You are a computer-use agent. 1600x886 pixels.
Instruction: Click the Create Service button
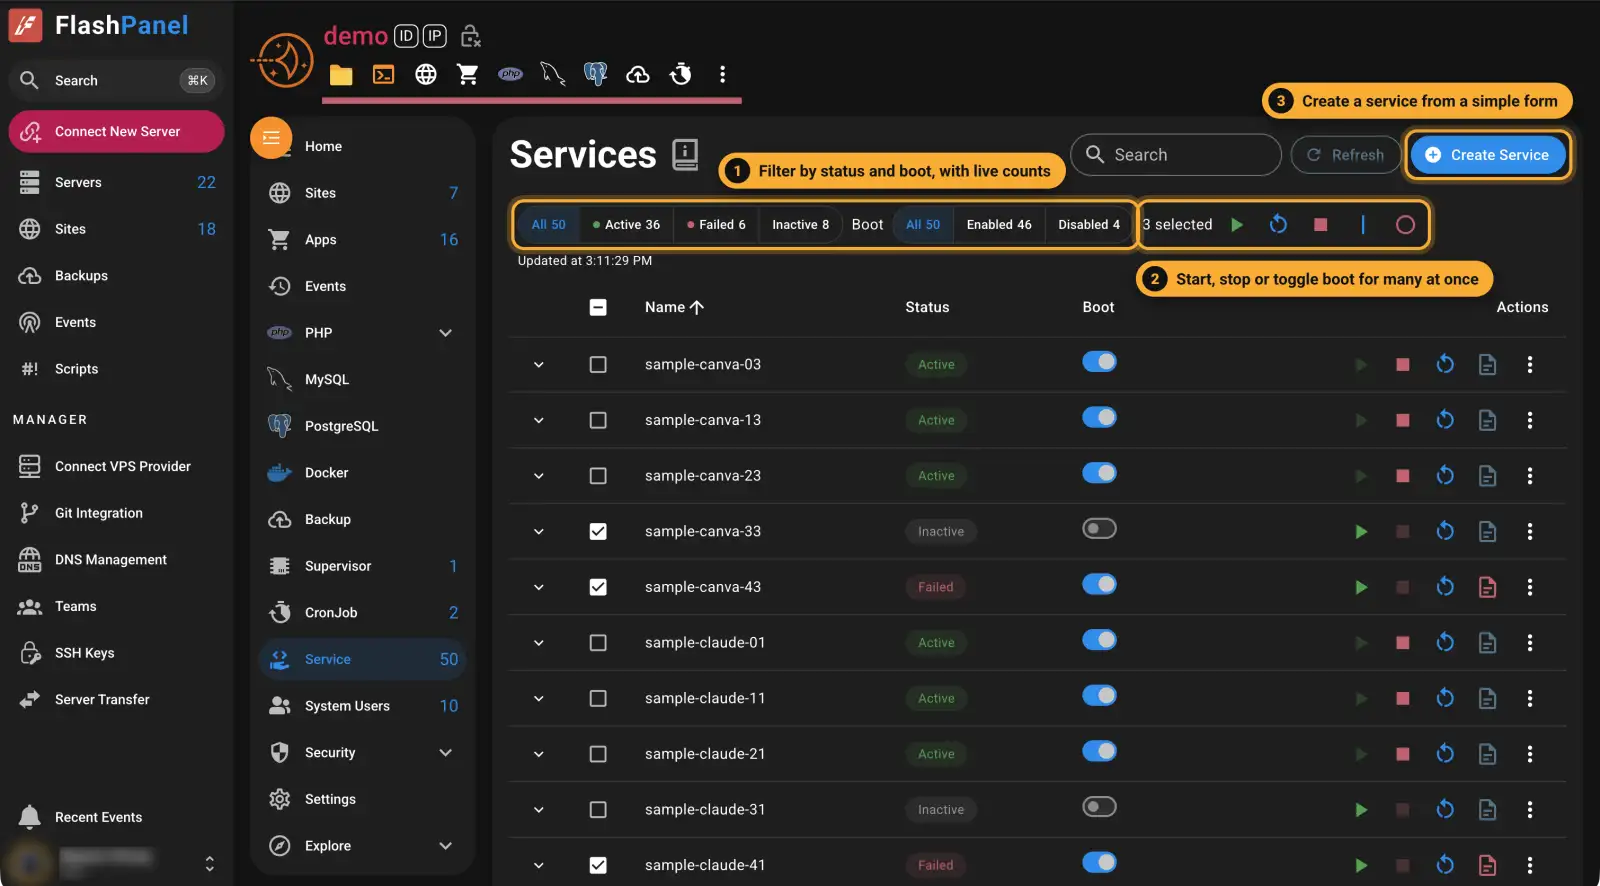[1488, 155]
